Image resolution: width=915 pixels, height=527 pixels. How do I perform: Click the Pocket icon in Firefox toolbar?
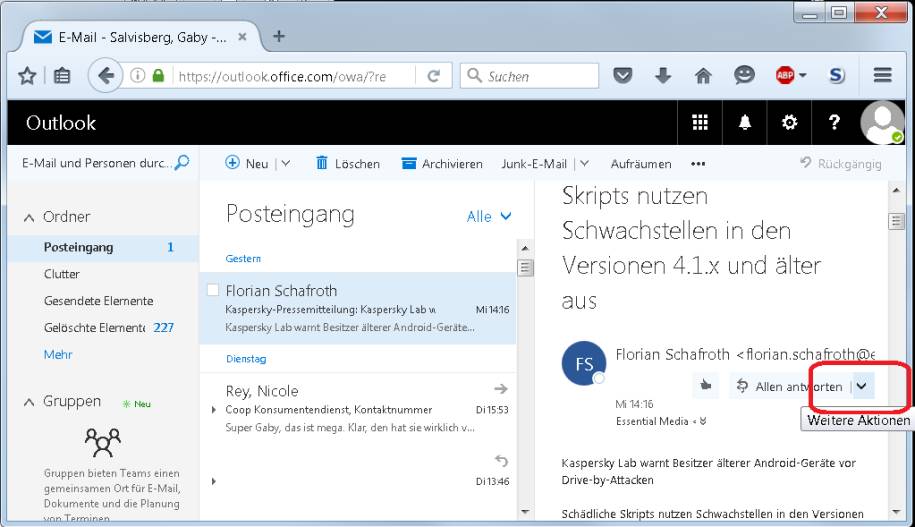tap(623, 75)
